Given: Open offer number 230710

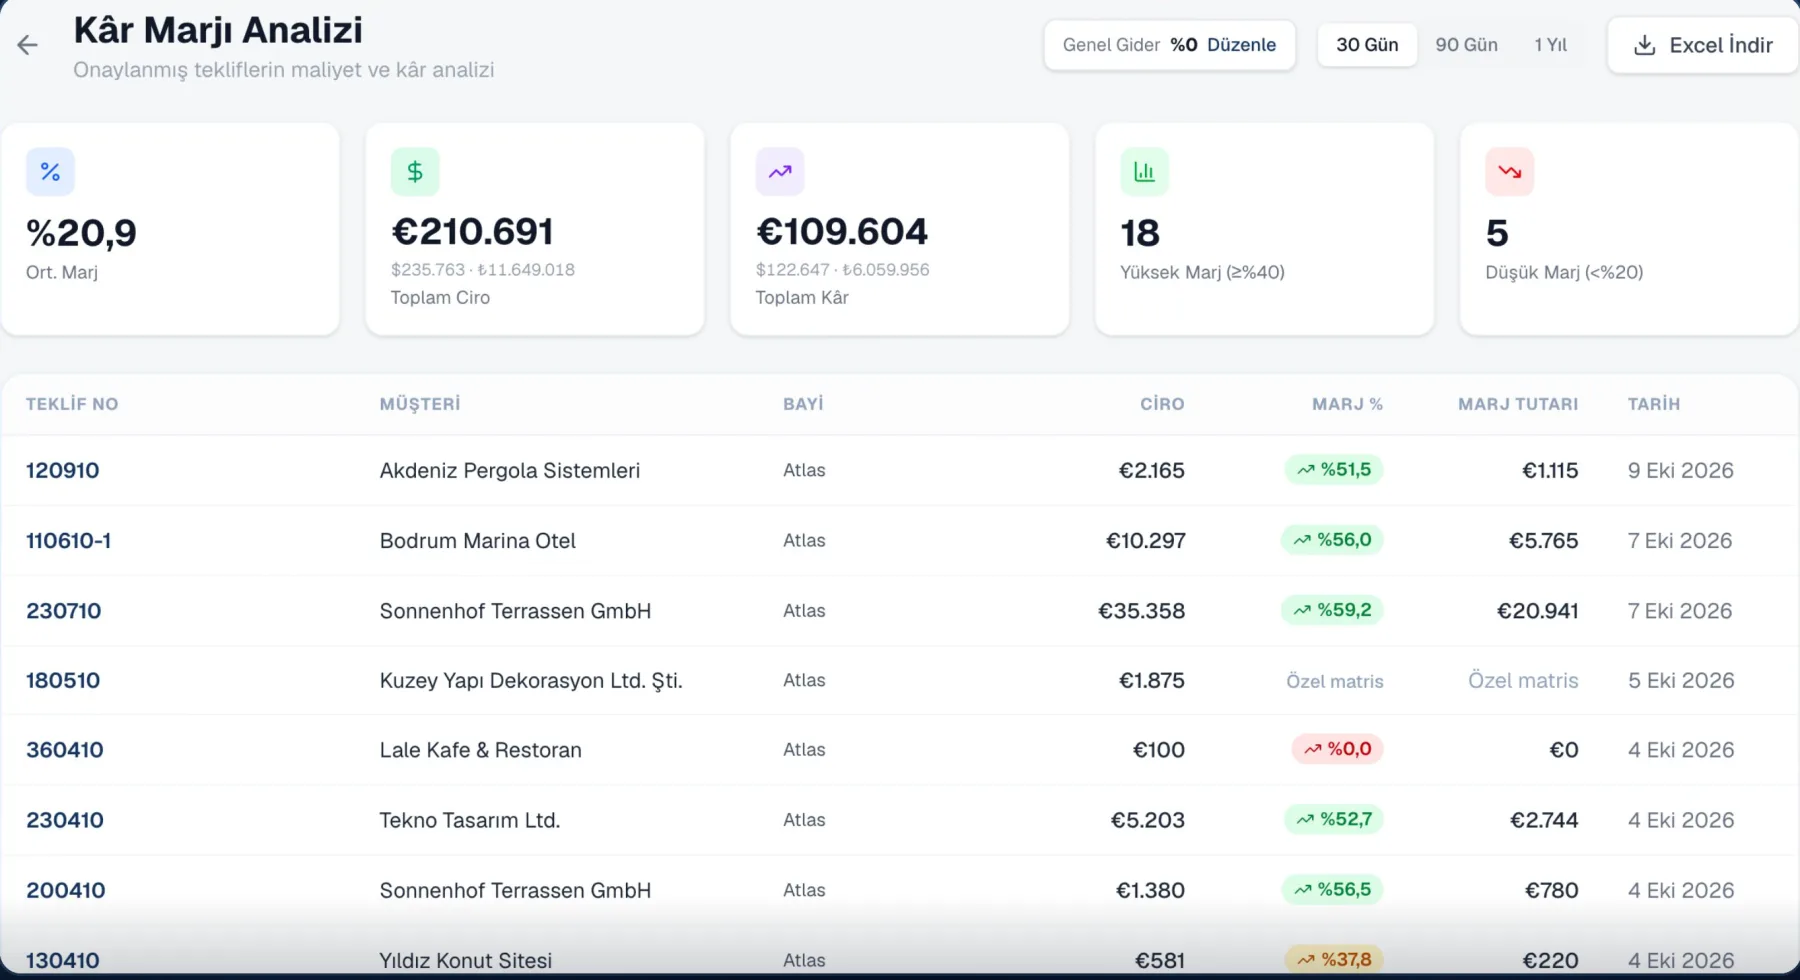Looking at the screenshot, I should (x=64, y=611).
